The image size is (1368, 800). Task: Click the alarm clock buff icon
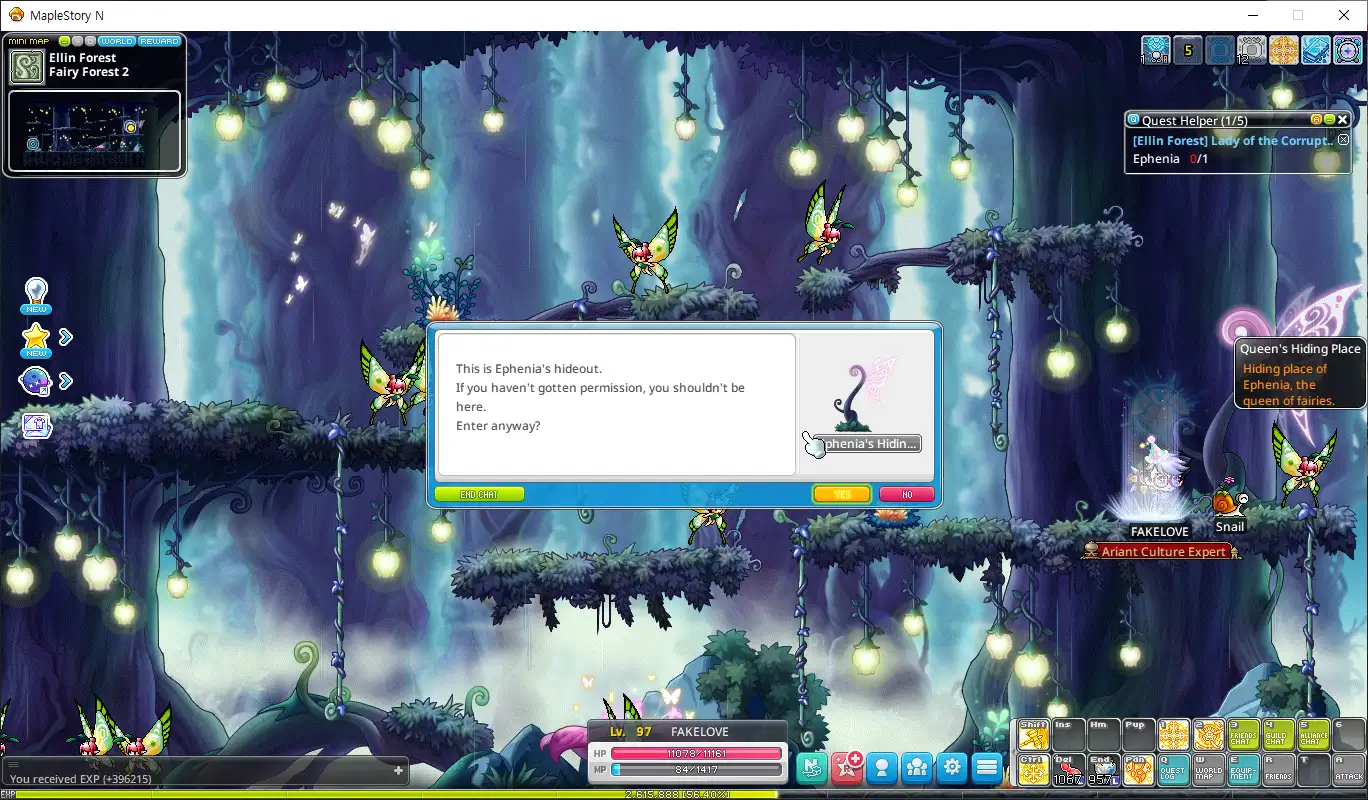tap(1348, 50)
